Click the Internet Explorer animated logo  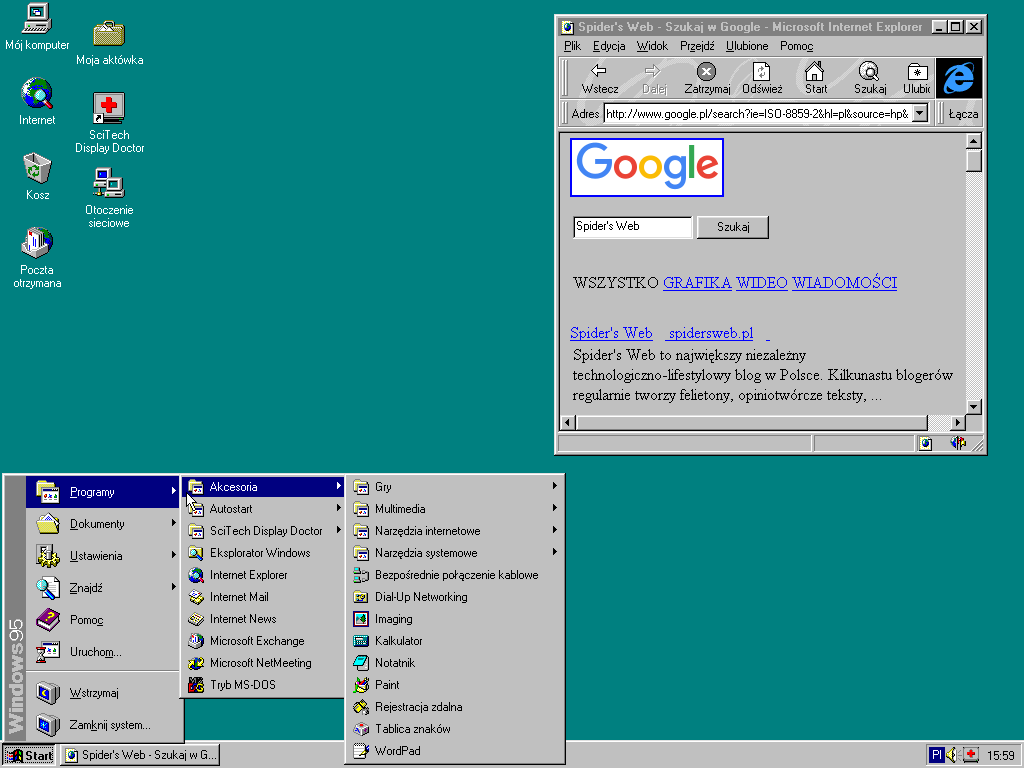[x=959, y=78]
